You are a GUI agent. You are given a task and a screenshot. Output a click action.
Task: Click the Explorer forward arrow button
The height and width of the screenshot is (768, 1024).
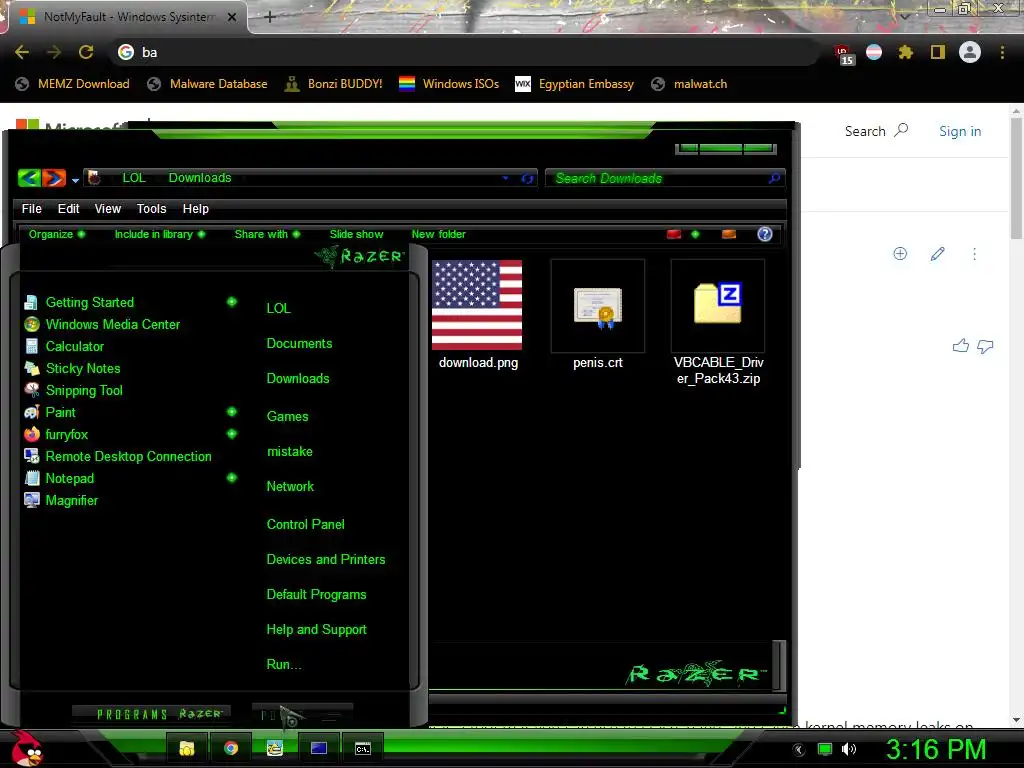[54, 178]
